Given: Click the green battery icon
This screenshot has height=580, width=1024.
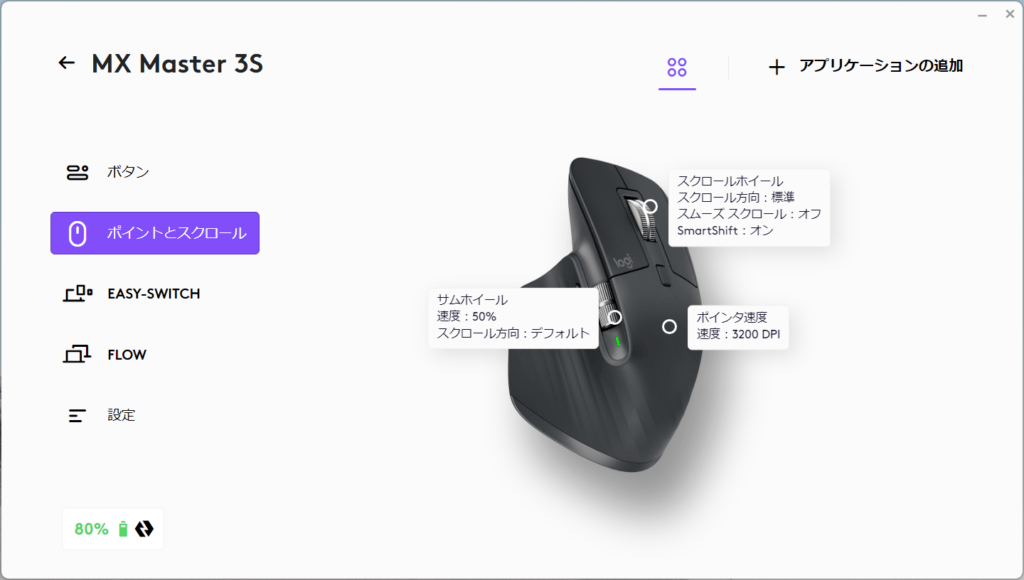Looking at the screenshot, I should [123, 528].
